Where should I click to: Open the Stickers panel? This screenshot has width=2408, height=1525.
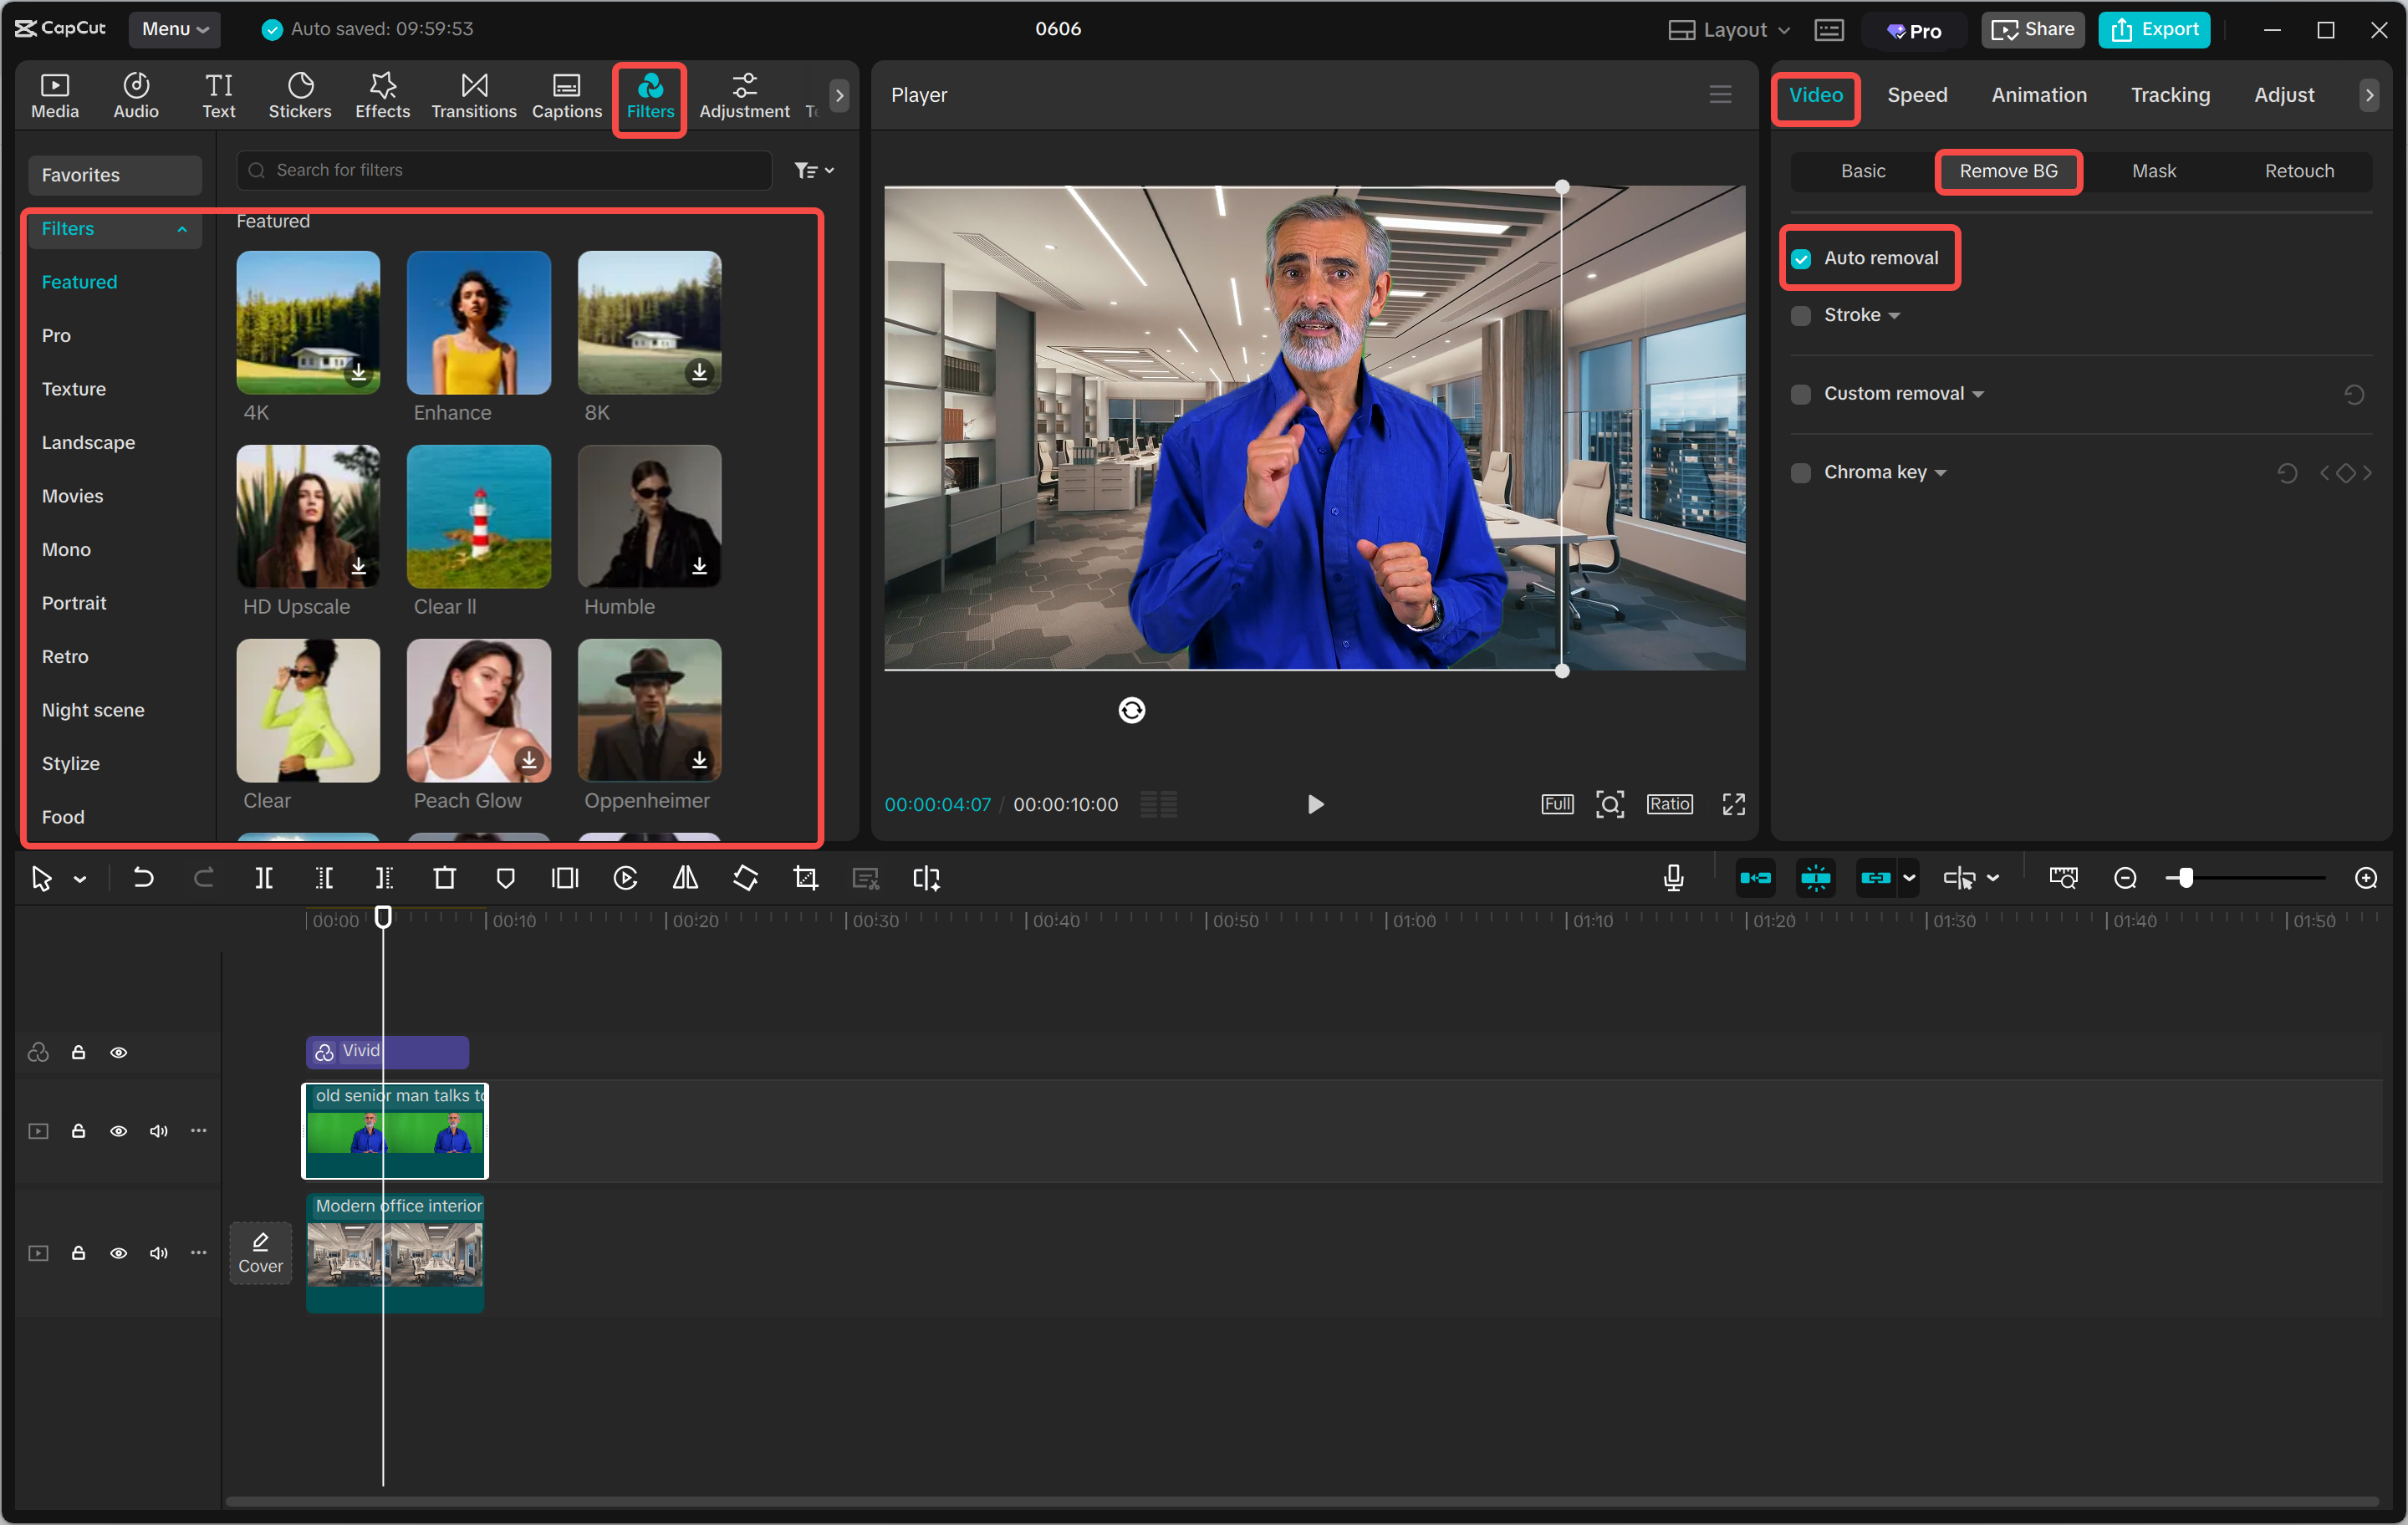pyautogui.click(x=299, y=95)
